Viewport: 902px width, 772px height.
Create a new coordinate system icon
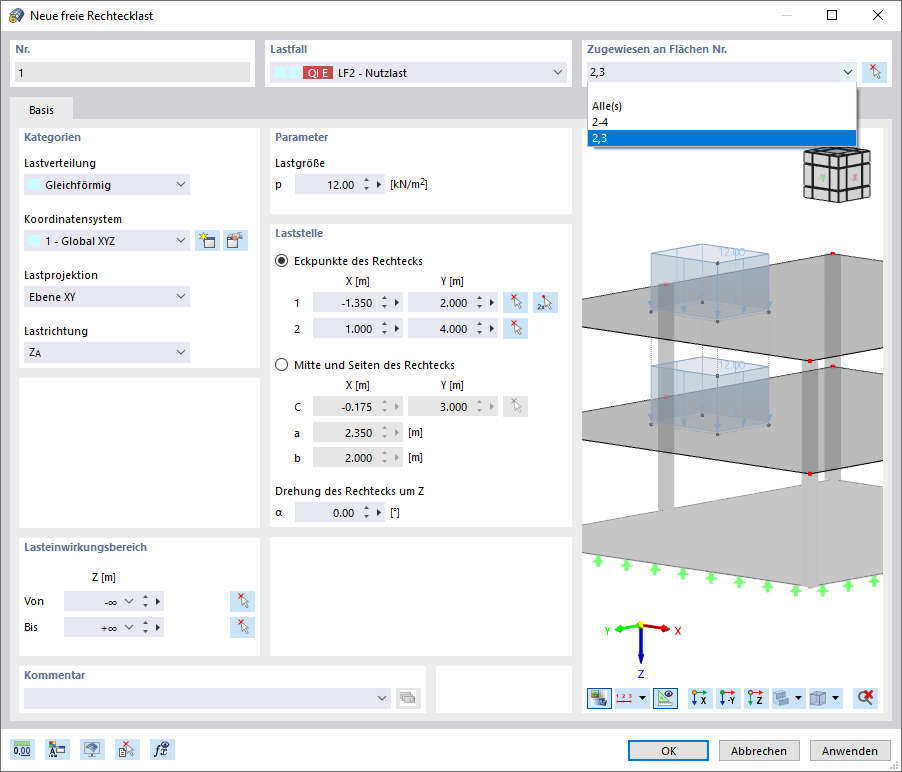pos(207,240)
